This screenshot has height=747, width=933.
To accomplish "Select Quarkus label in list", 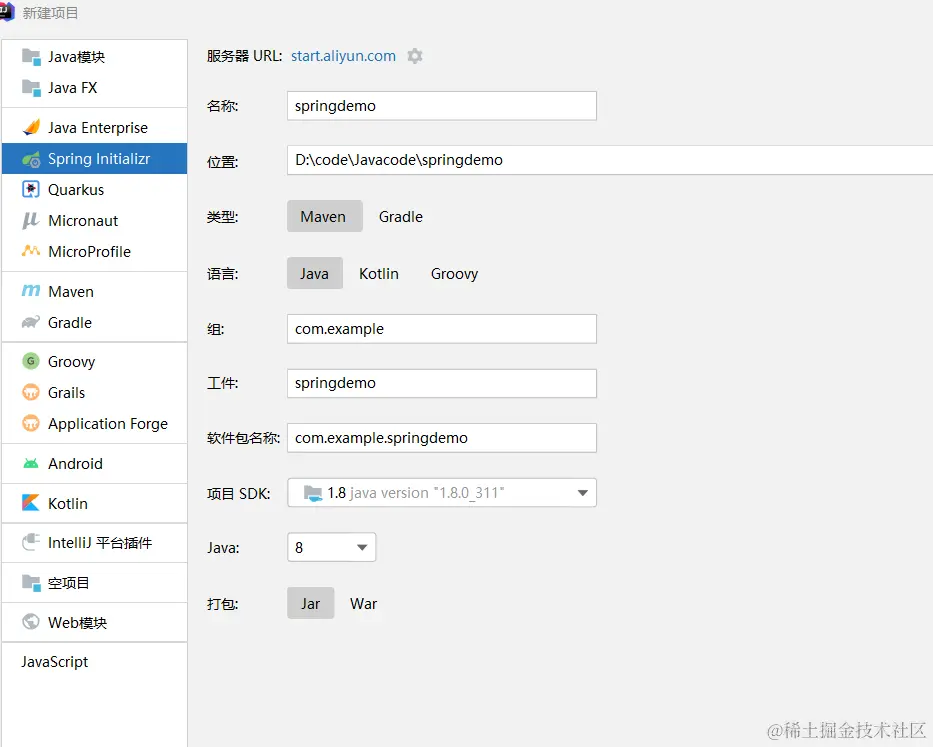I will pos(76,190).
